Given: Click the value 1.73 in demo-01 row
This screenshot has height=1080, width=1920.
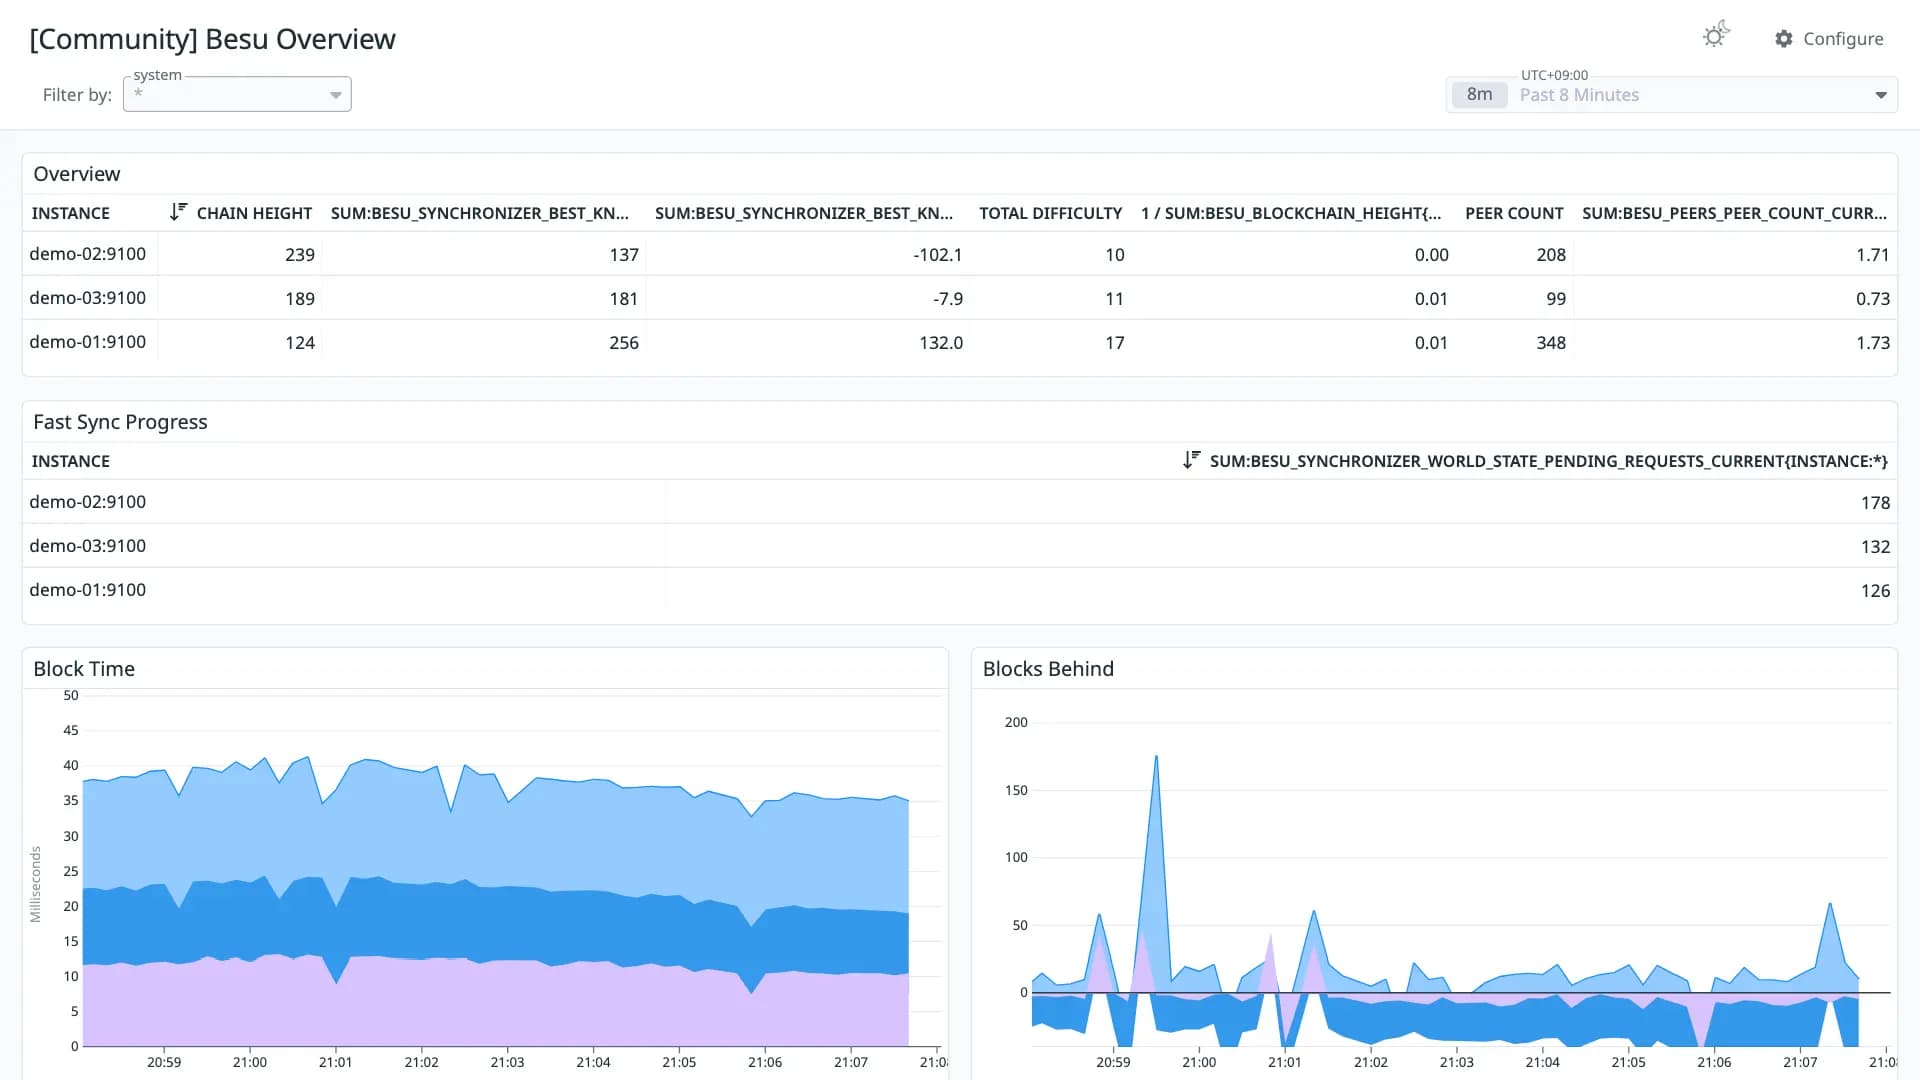Looking at the screenshot, I should point(1873,343).
